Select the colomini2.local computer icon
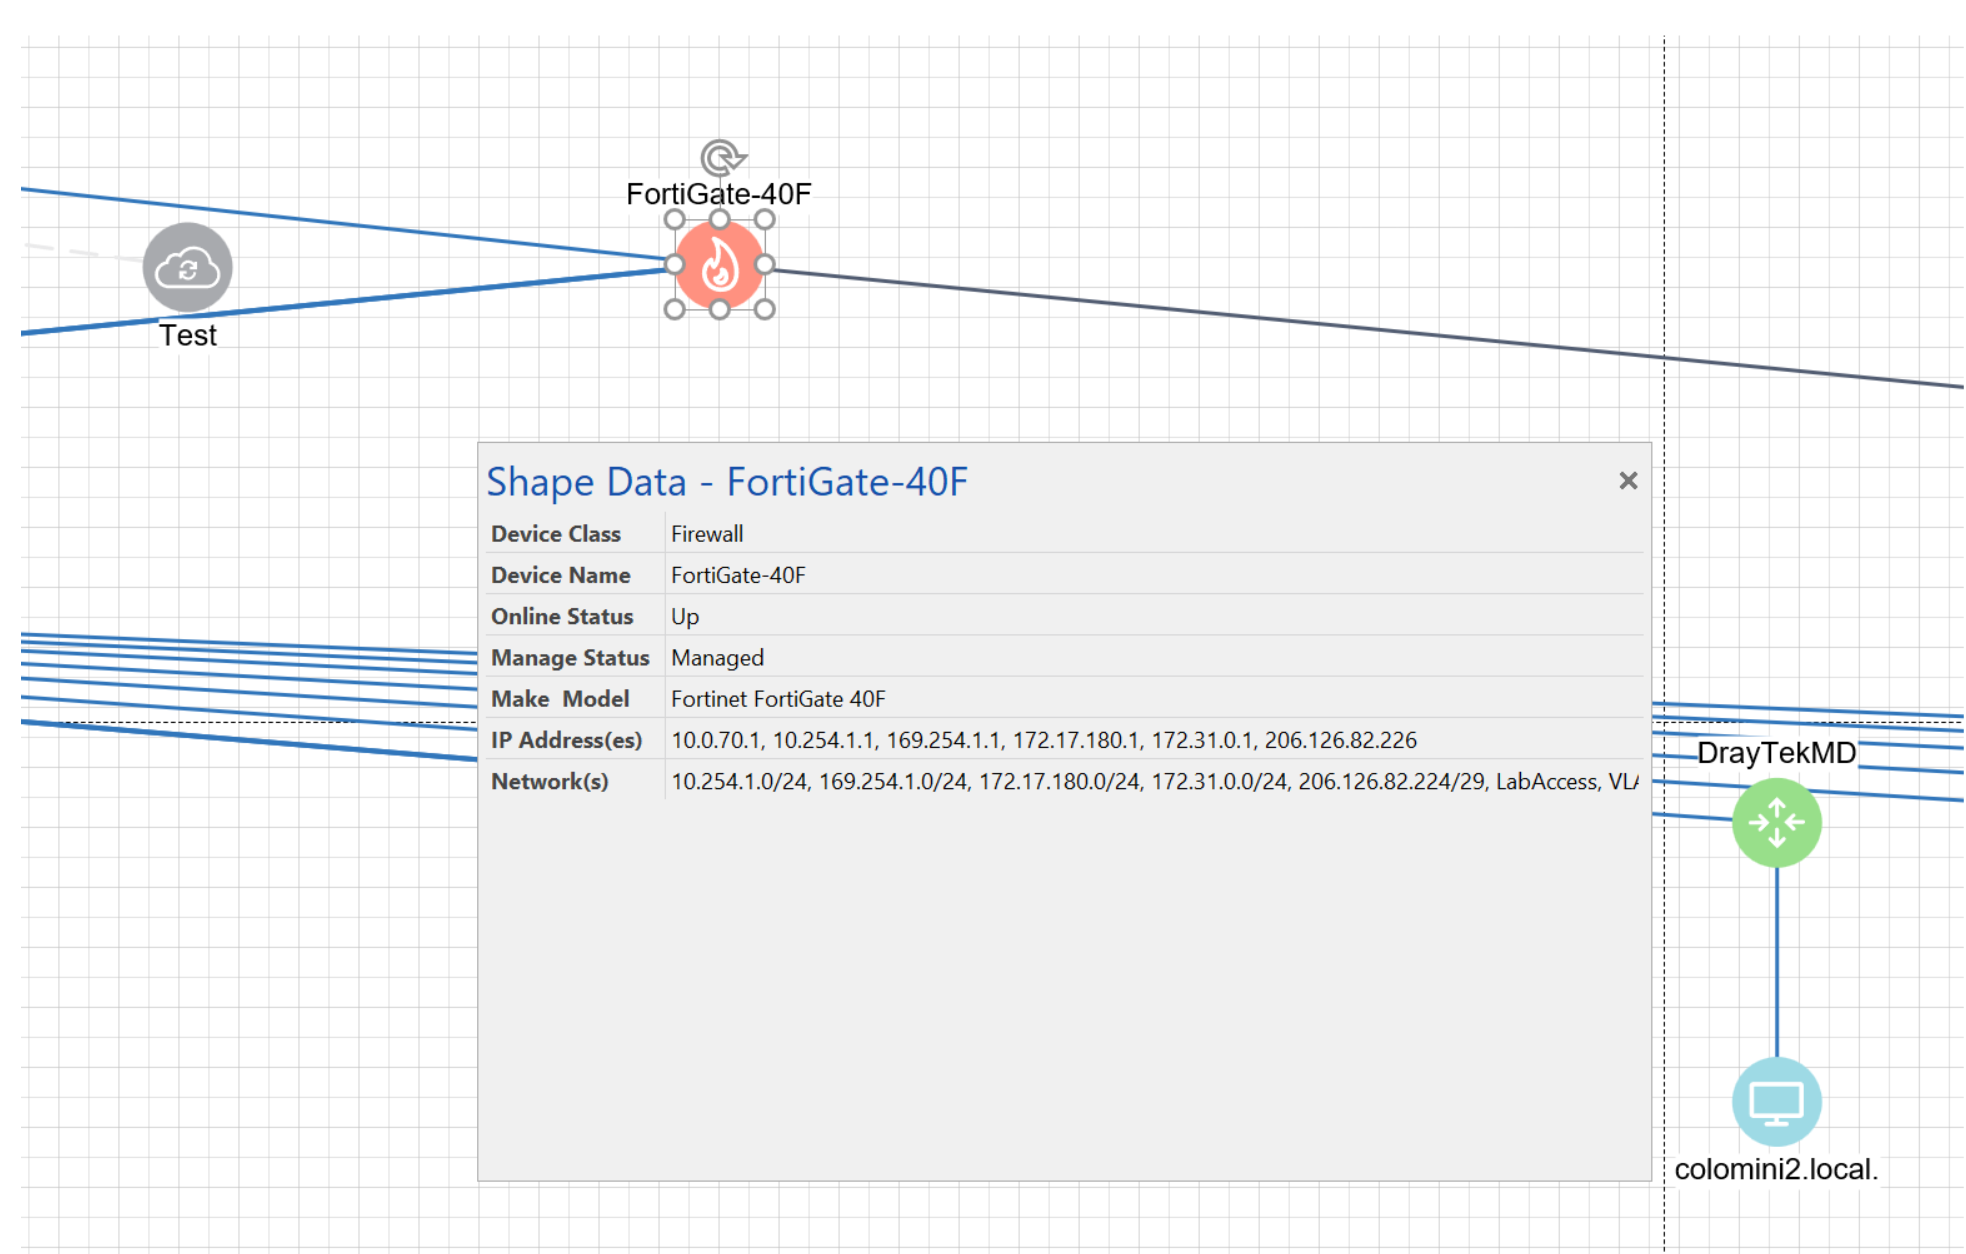Viewport: 1966px width, 1254px height. click(1776, 1101)
